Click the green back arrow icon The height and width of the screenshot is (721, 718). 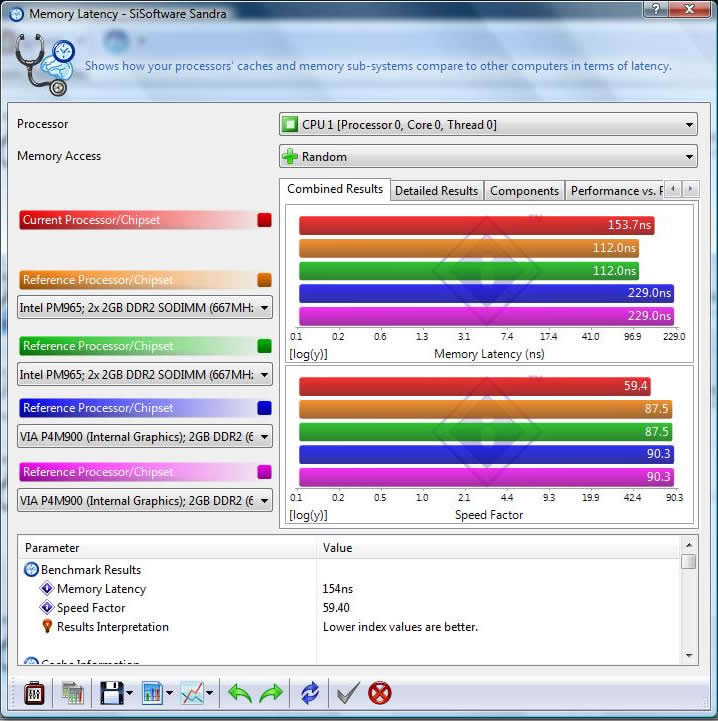(240, 693)
